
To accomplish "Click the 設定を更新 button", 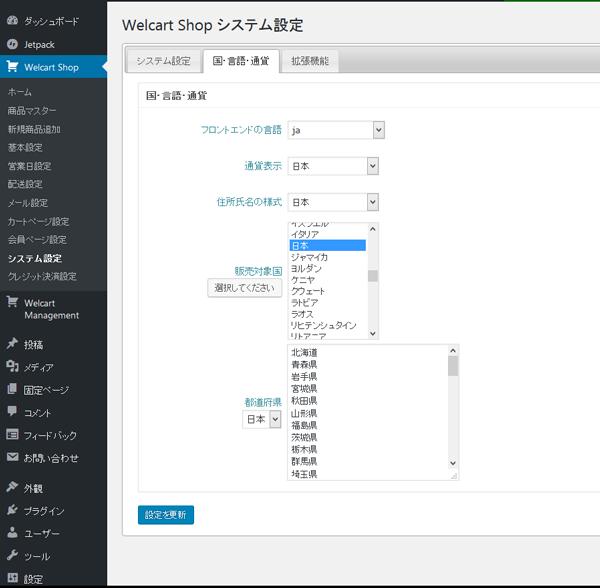I will pyautogui.click(x=166, y=515).
